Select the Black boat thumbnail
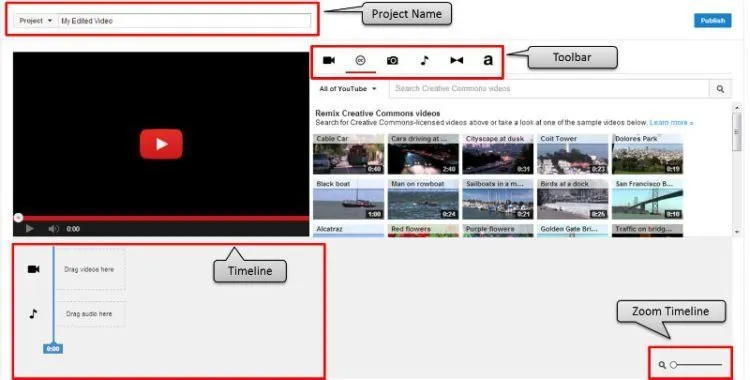The height and width of the screenshot is (380, 750). pos(349,199)
